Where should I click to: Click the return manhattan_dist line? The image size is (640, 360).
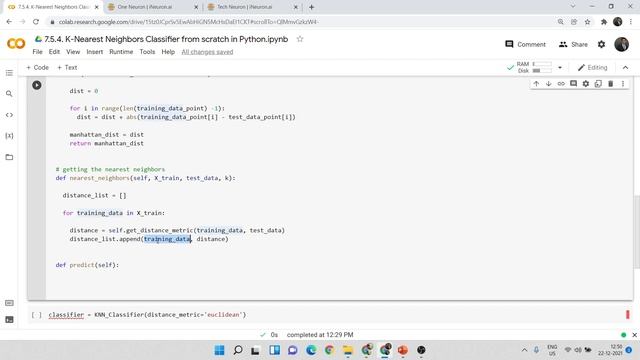click(x=107, y=143)
